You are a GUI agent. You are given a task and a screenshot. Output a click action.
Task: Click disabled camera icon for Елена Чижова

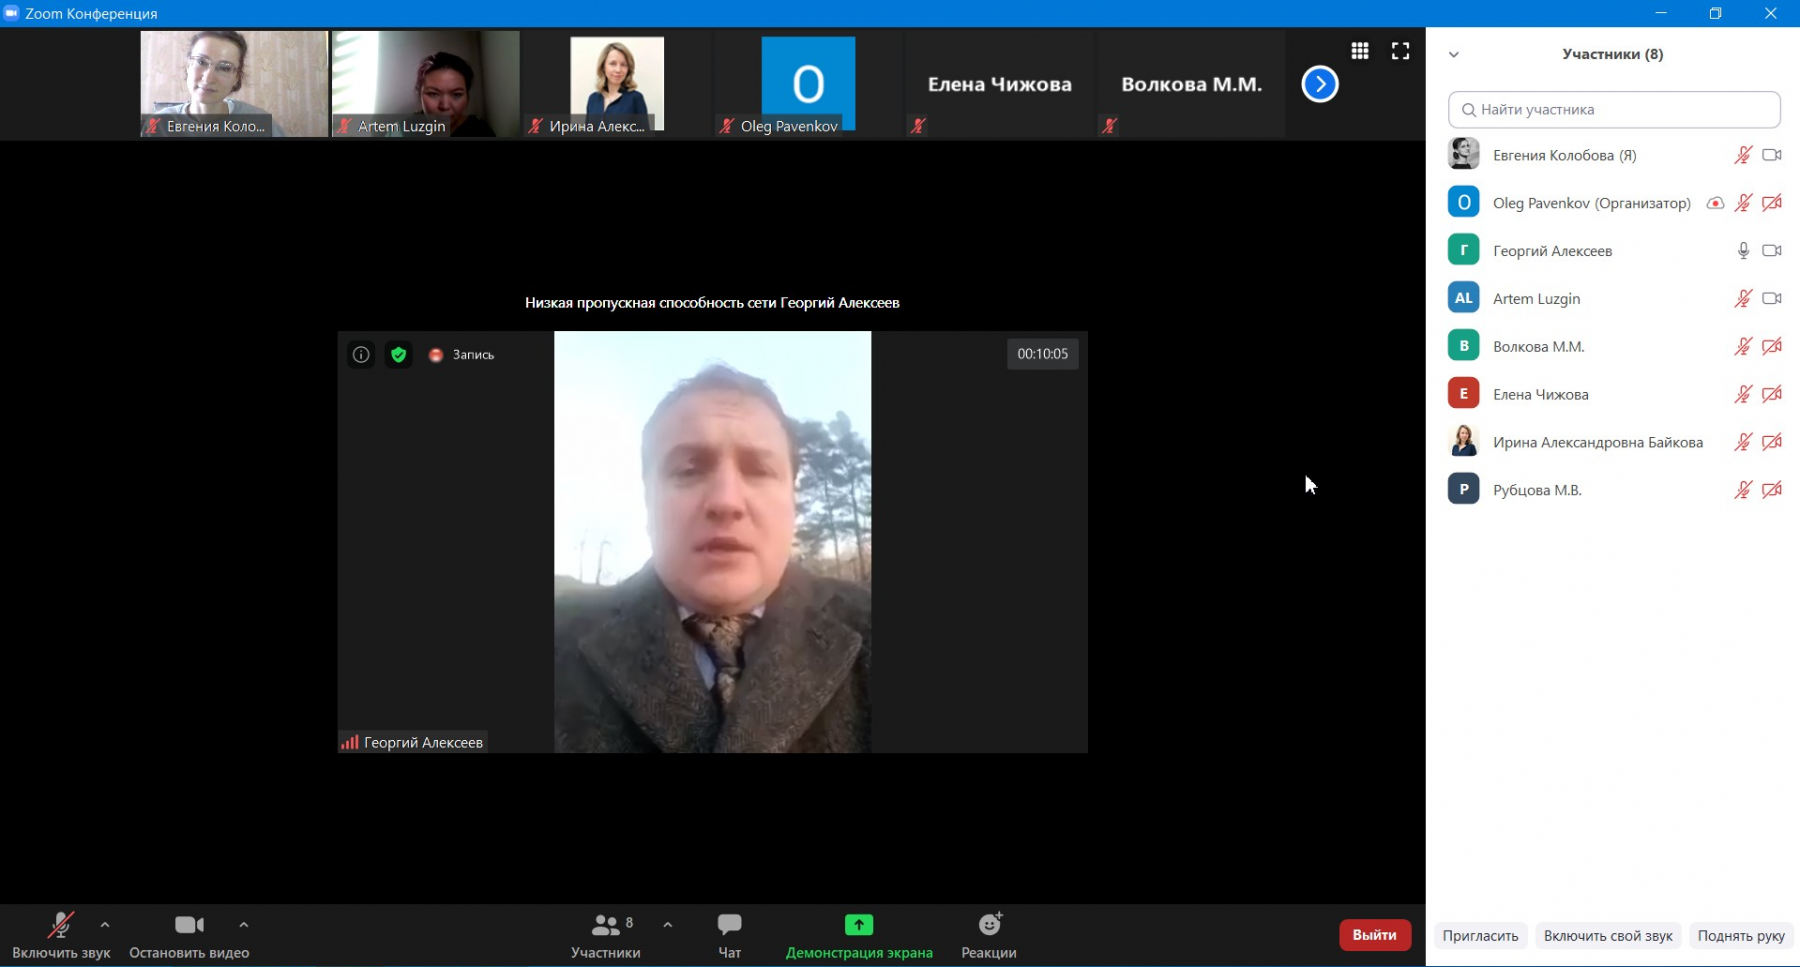pyautogui.click(x=1772, y=394)
